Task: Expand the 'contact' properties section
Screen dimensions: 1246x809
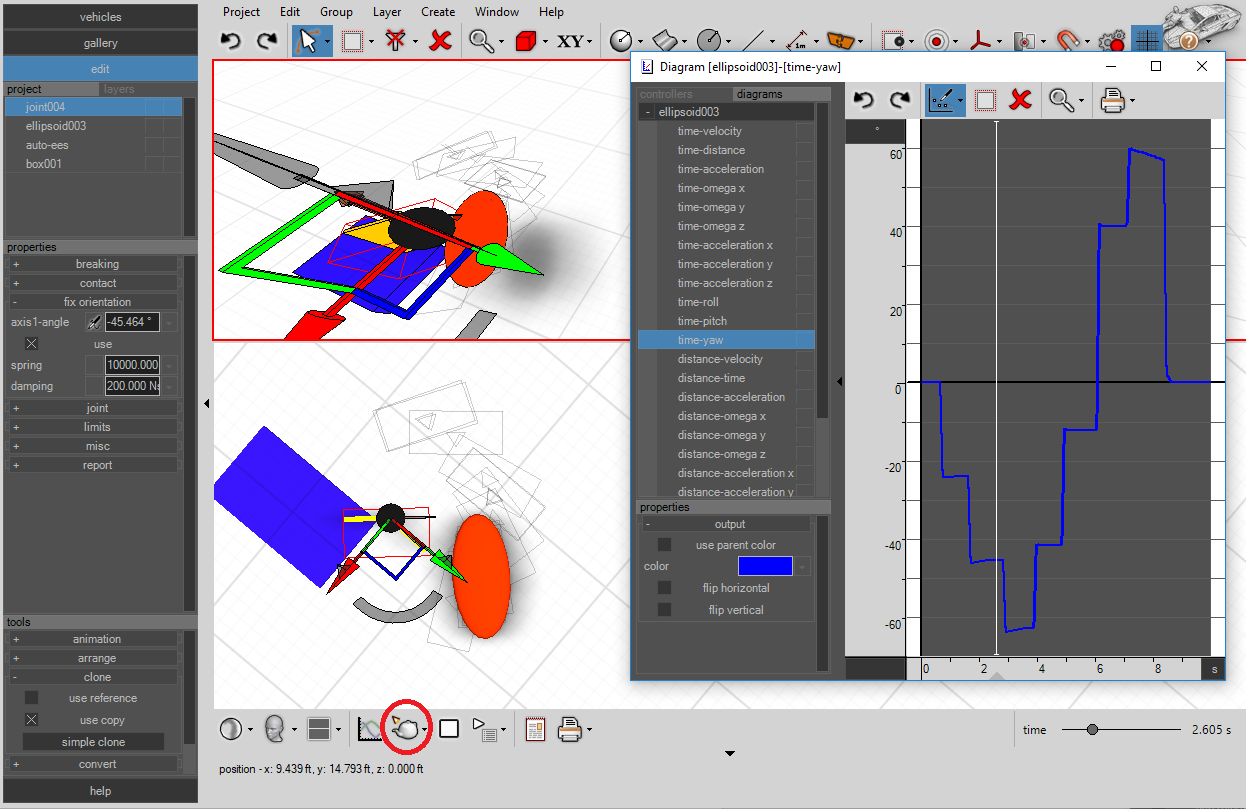Action: 95,283
